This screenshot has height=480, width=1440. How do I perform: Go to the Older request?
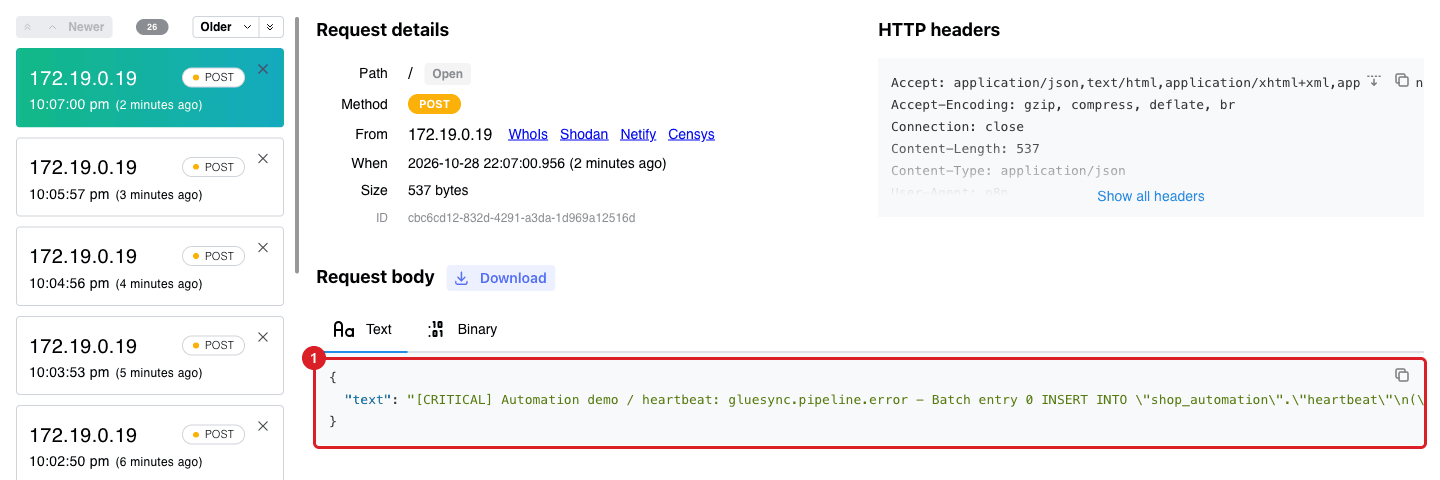click(x=225, y=27)
